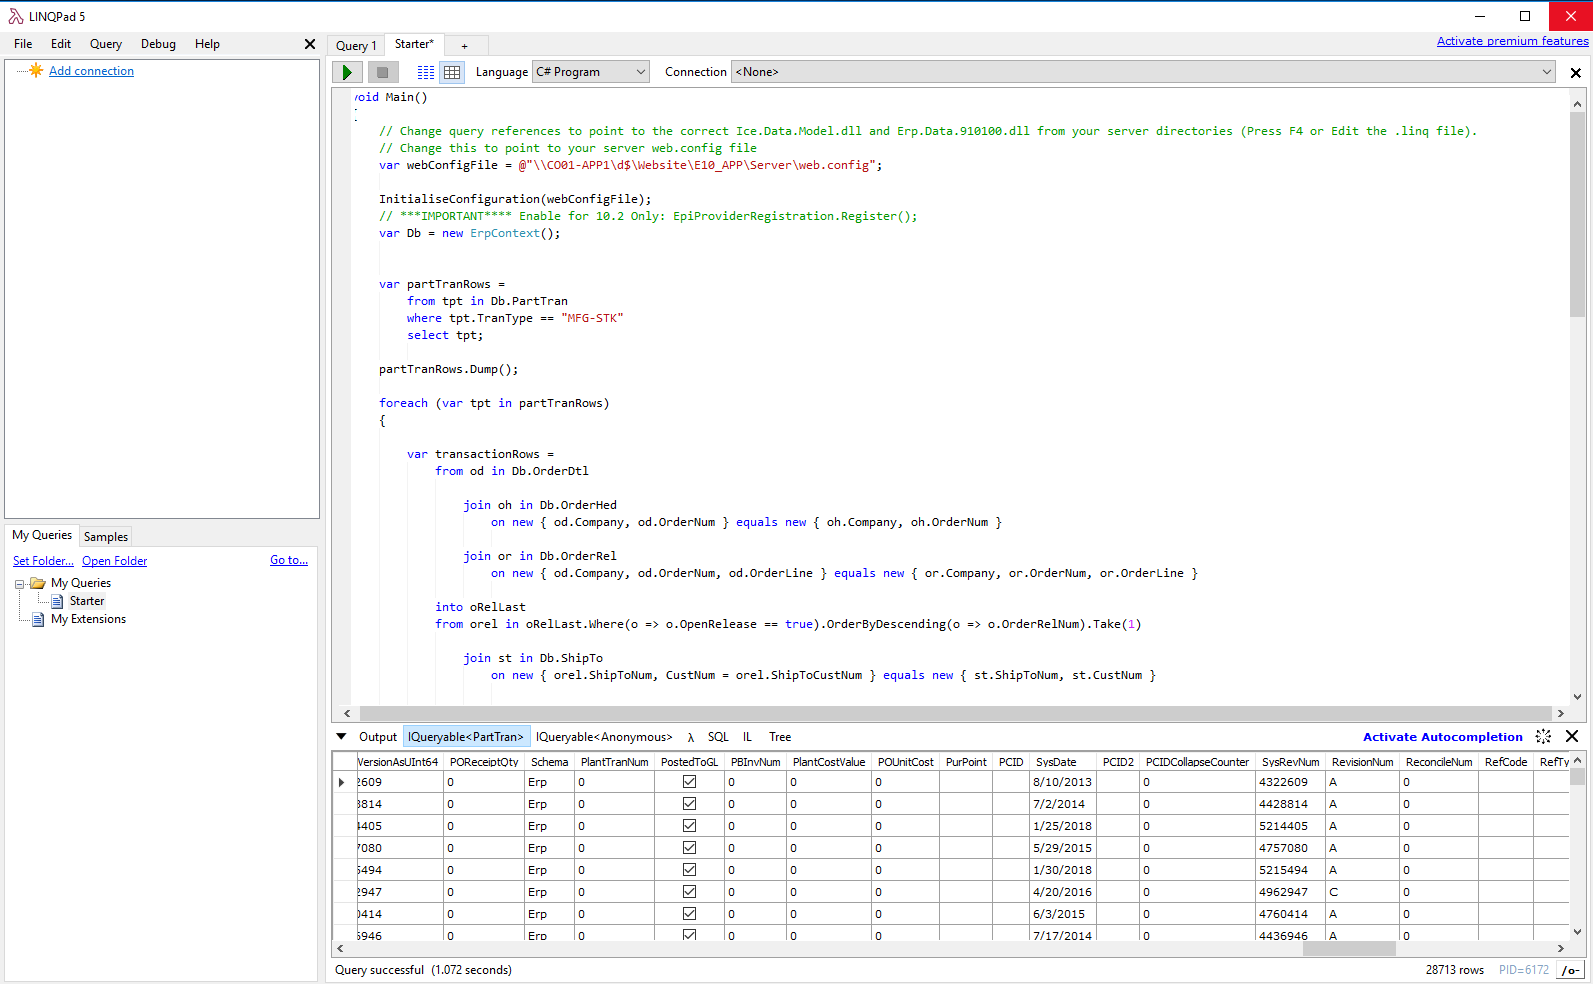The width and height of the screenshot is (1593, 984).
Task: Open the File menu
Action: pyautogui.click(x=23, y=44)
